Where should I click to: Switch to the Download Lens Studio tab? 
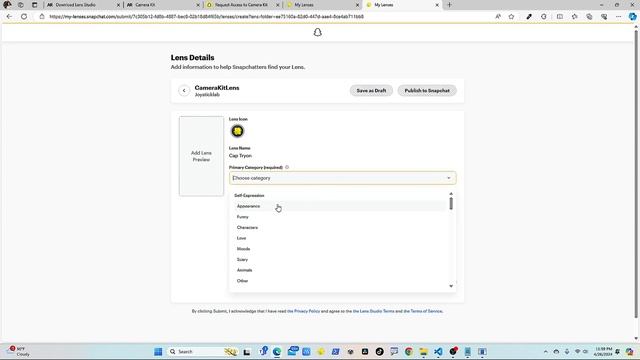[x=82, y=5]
